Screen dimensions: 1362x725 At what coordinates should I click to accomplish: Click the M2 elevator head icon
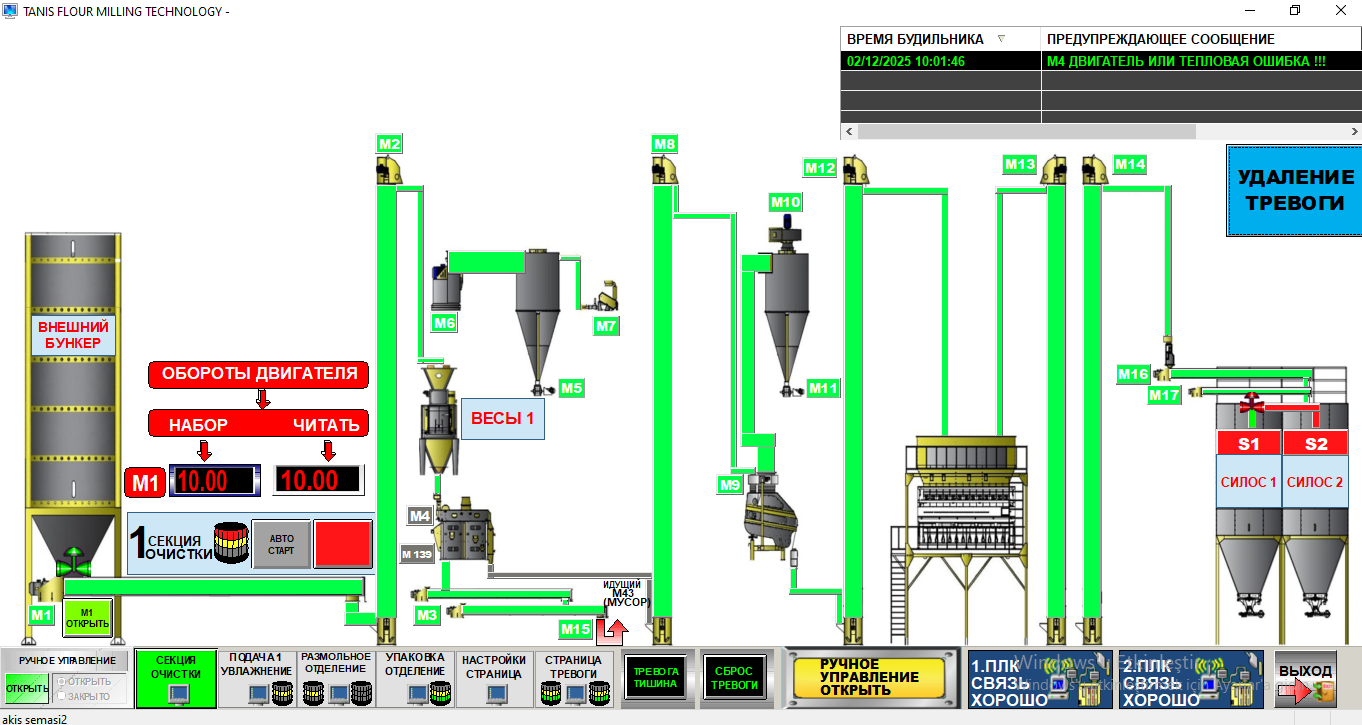click(388, 170)
